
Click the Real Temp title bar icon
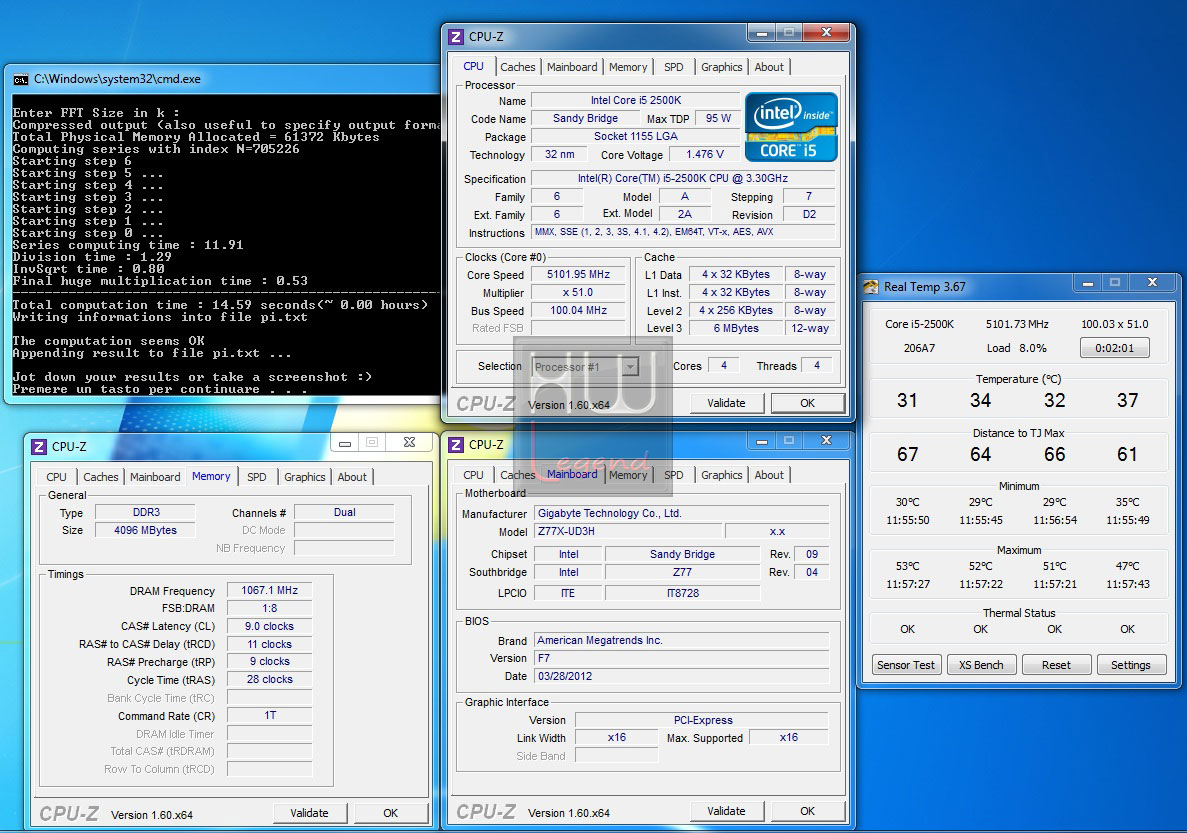coord(871,286)
